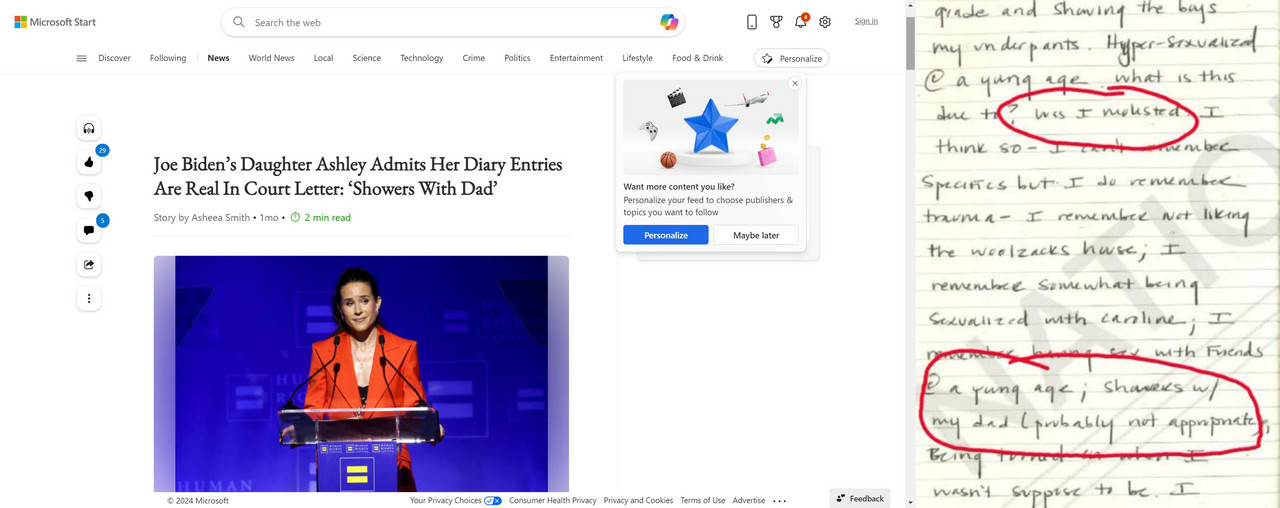Expand footer more links ellipsis
The image size is (1280, 508).
click(x=780, y=500)
